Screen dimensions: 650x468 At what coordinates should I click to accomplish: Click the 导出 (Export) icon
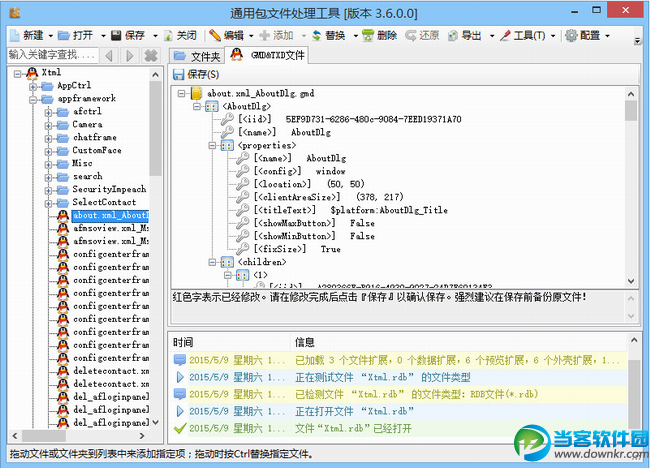click(453, 36)
